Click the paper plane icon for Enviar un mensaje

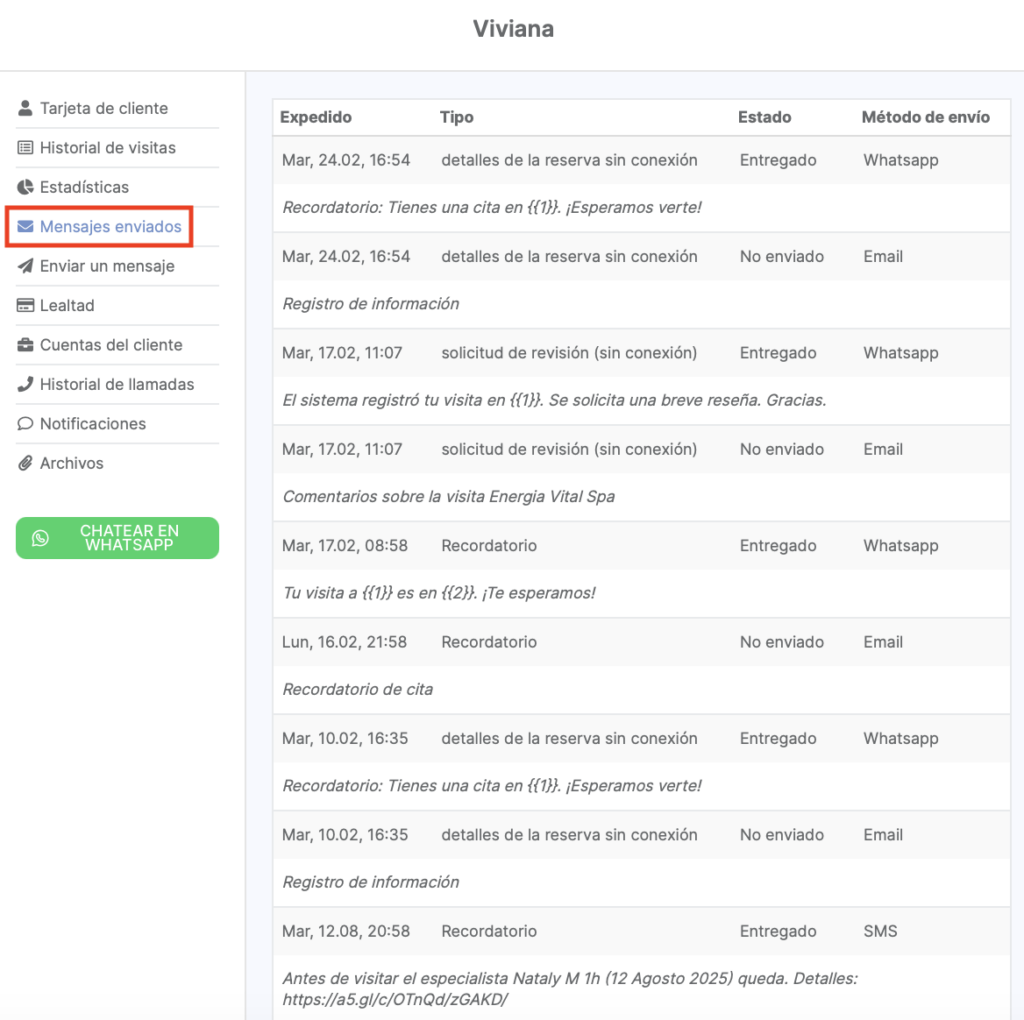[x=25, y=266]
